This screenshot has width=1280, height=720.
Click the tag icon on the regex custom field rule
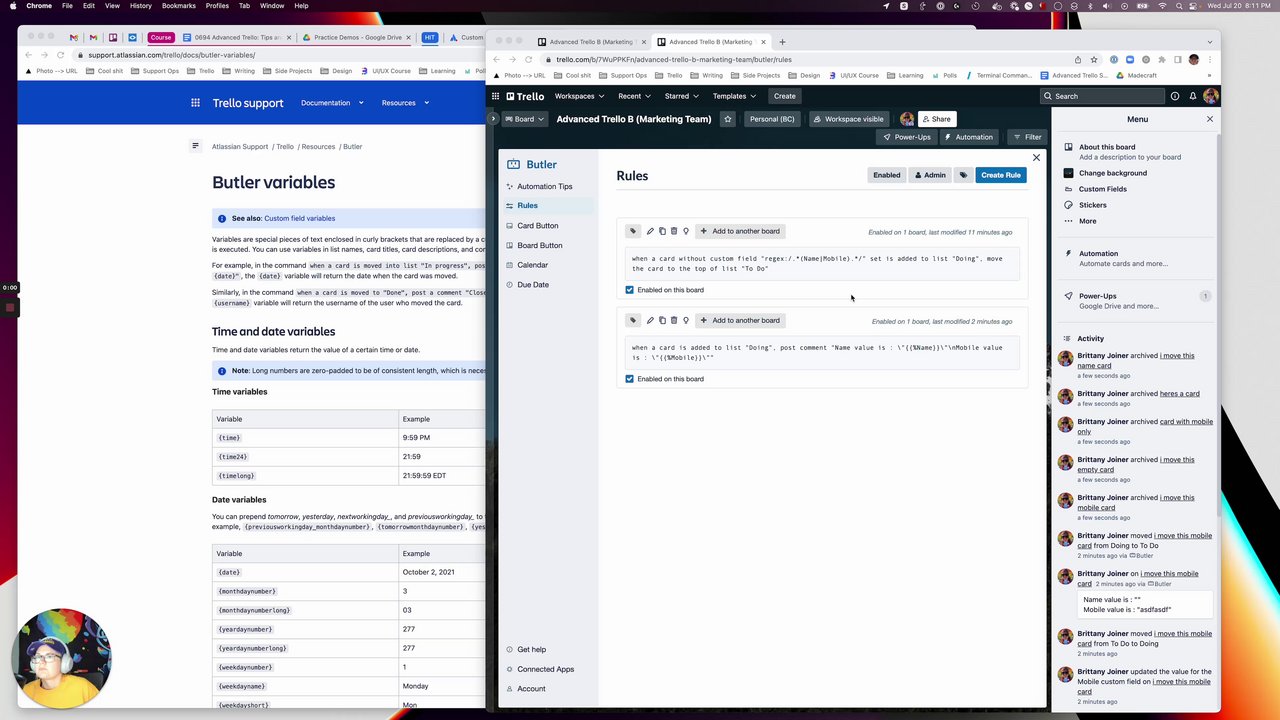(632, 231)
